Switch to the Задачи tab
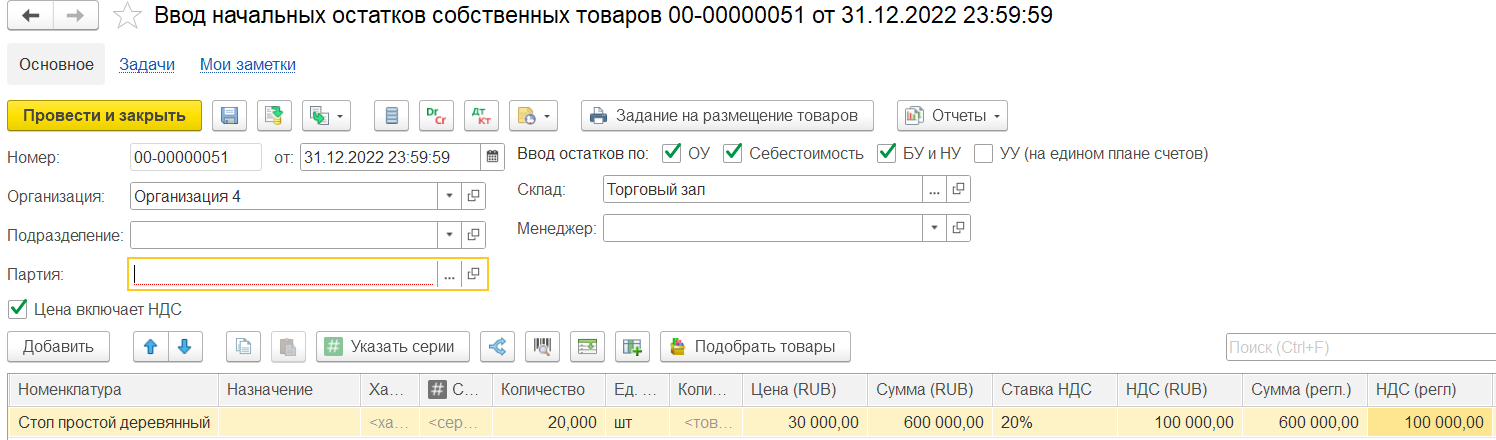The image size is (1496, 440). coord(147,65)
